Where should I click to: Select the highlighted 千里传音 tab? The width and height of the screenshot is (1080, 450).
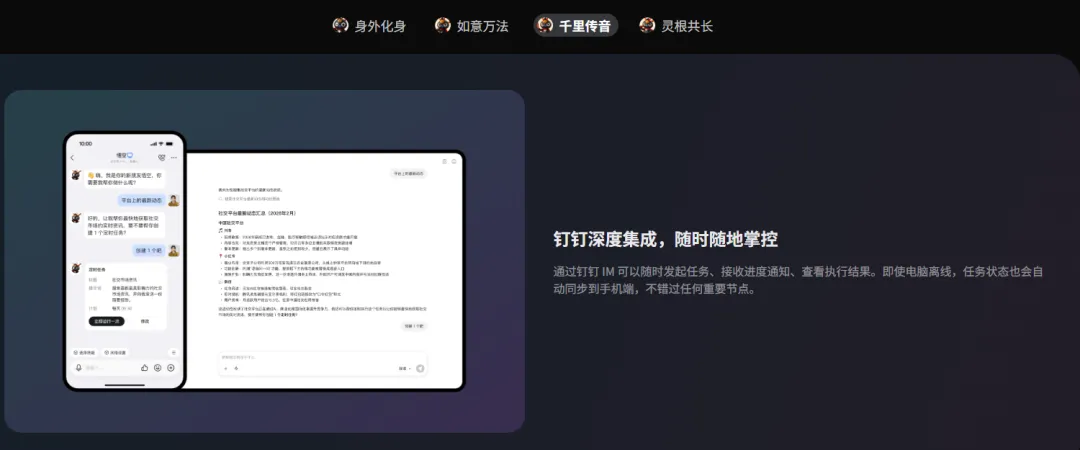576,26
